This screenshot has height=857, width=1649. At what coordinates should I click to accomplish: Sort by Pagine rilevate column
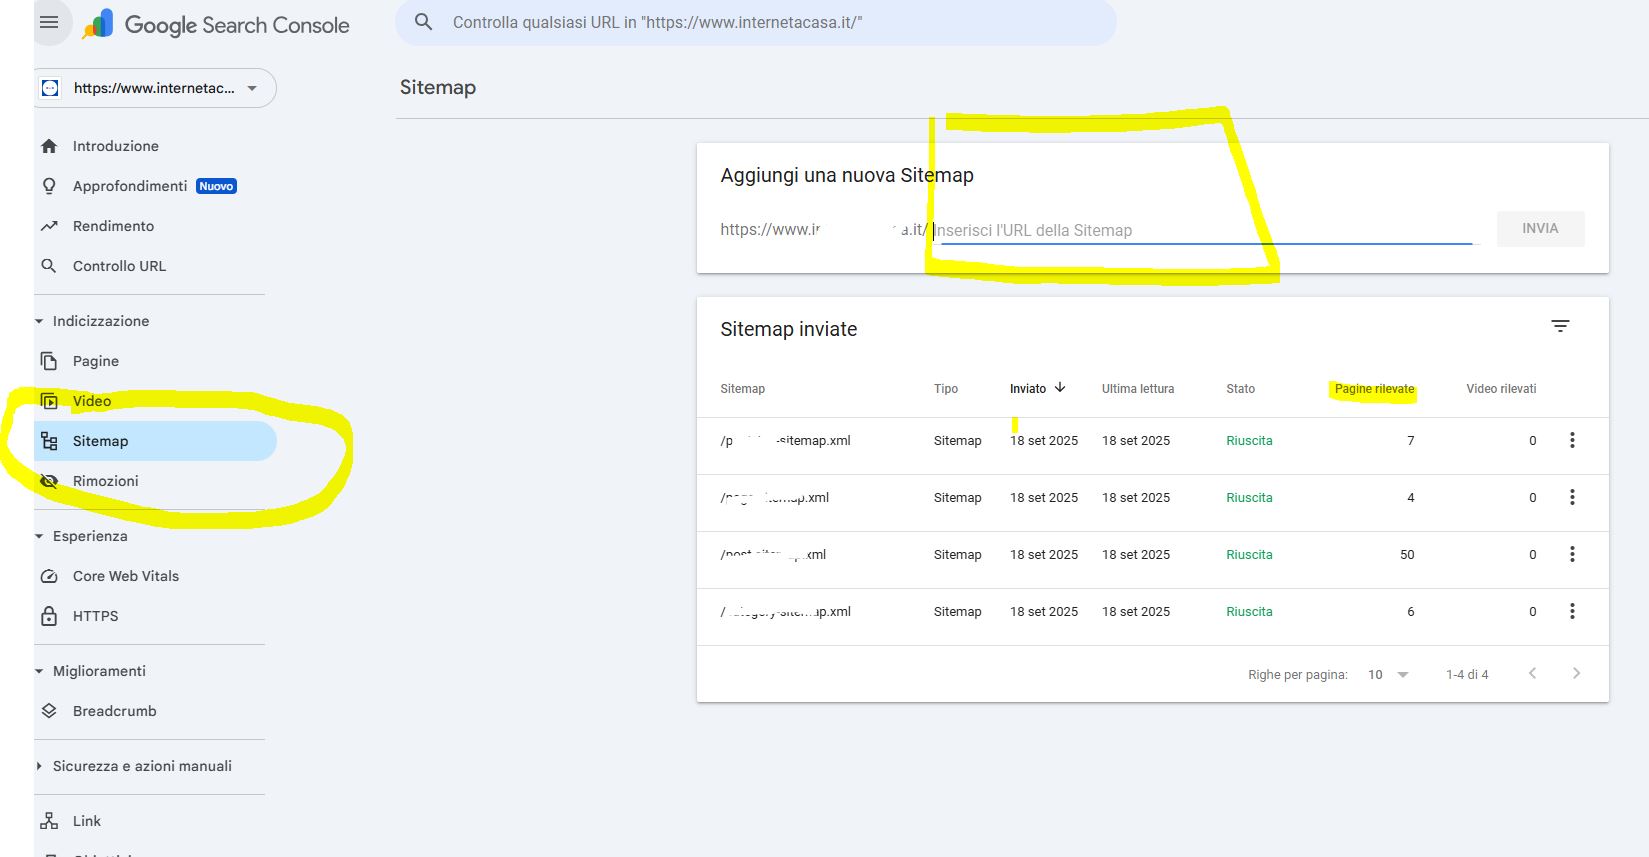1374,389
